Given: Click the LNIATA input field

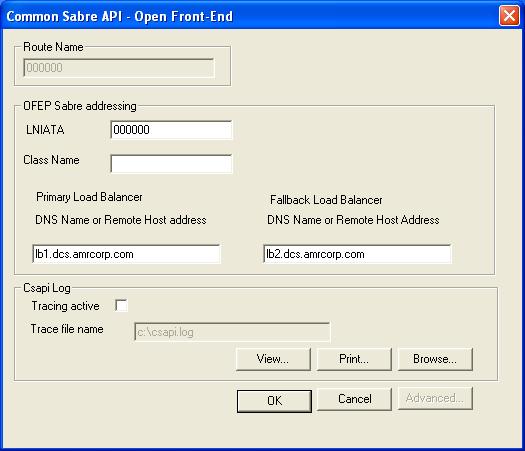Looking at the screenshot, I should pos(171,130).
